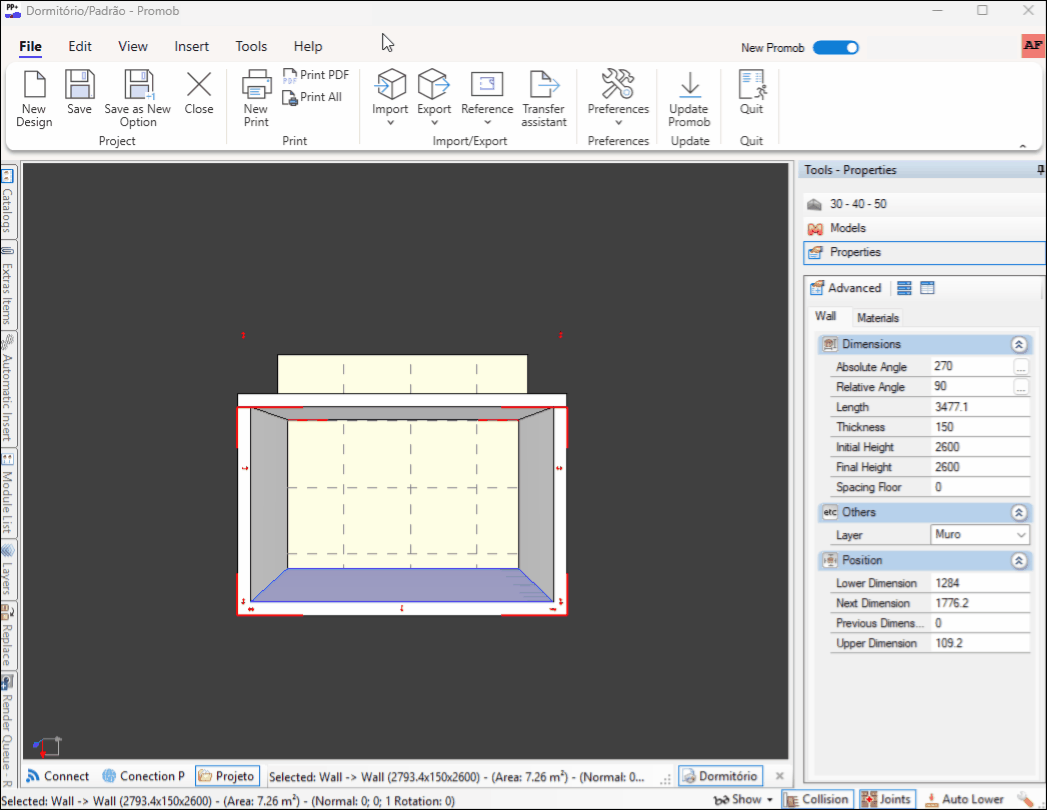Click the Quit icon in ribbon

(x=751, y=84)
